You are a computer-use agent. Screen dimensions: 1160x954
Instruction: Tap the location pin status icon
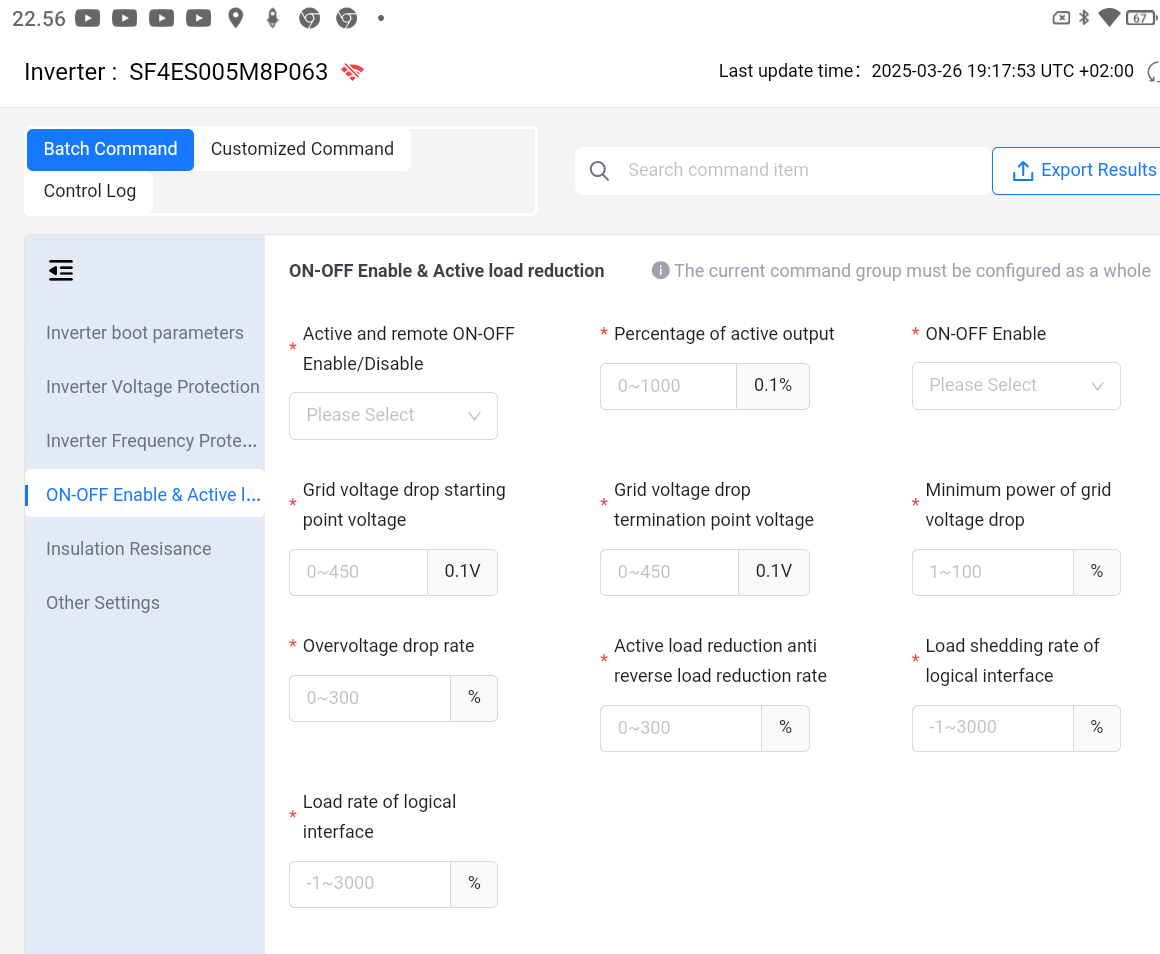click(x=236, y=18)
